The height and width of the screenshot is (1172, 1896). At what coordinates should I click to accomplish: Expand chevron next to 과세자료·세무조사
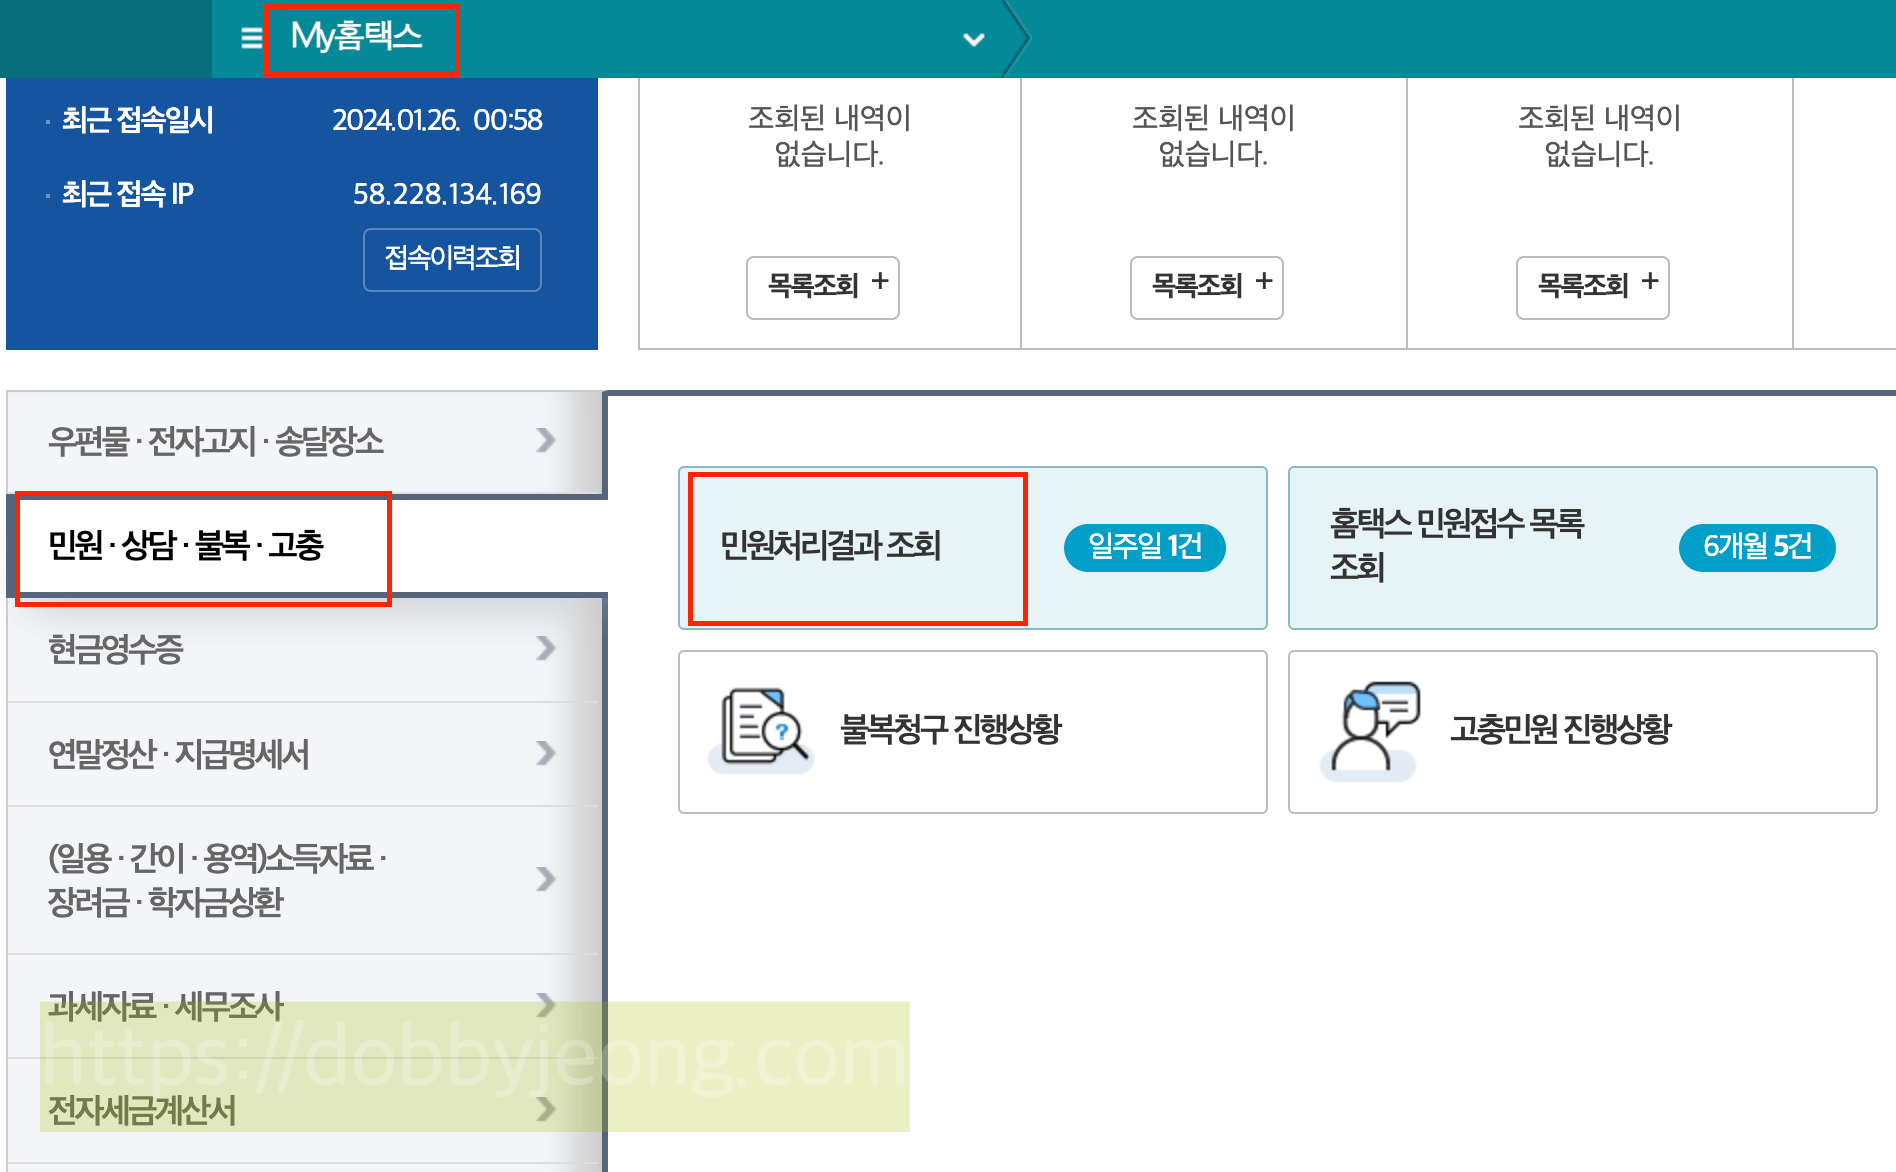(545, 1004)
